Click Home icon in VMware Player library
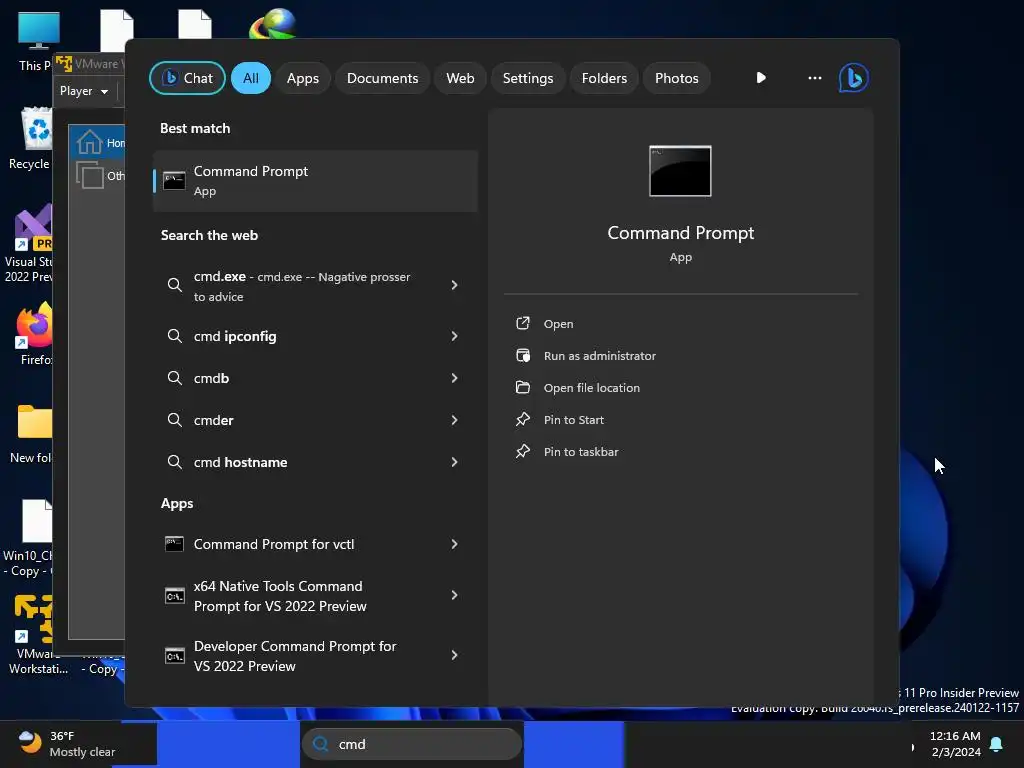The image size is (1024, 768). [x=89, y=142]
